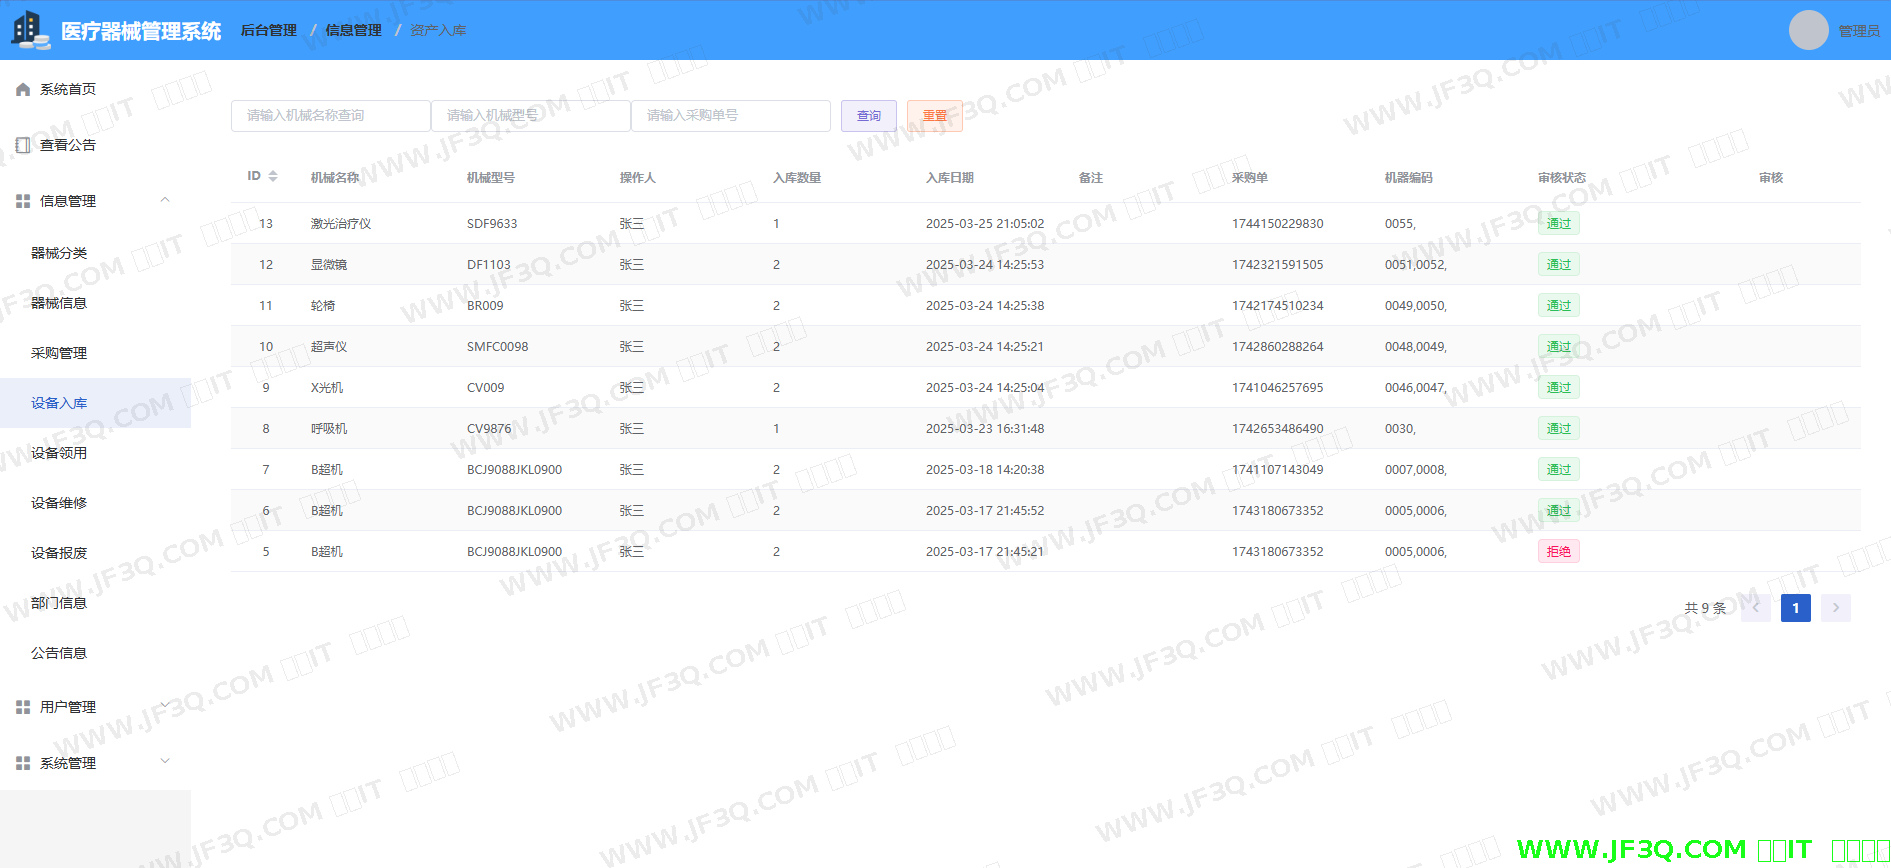1891x868 pixels.
Task: Select page 1 in pagination
Action: [1795, 608]
